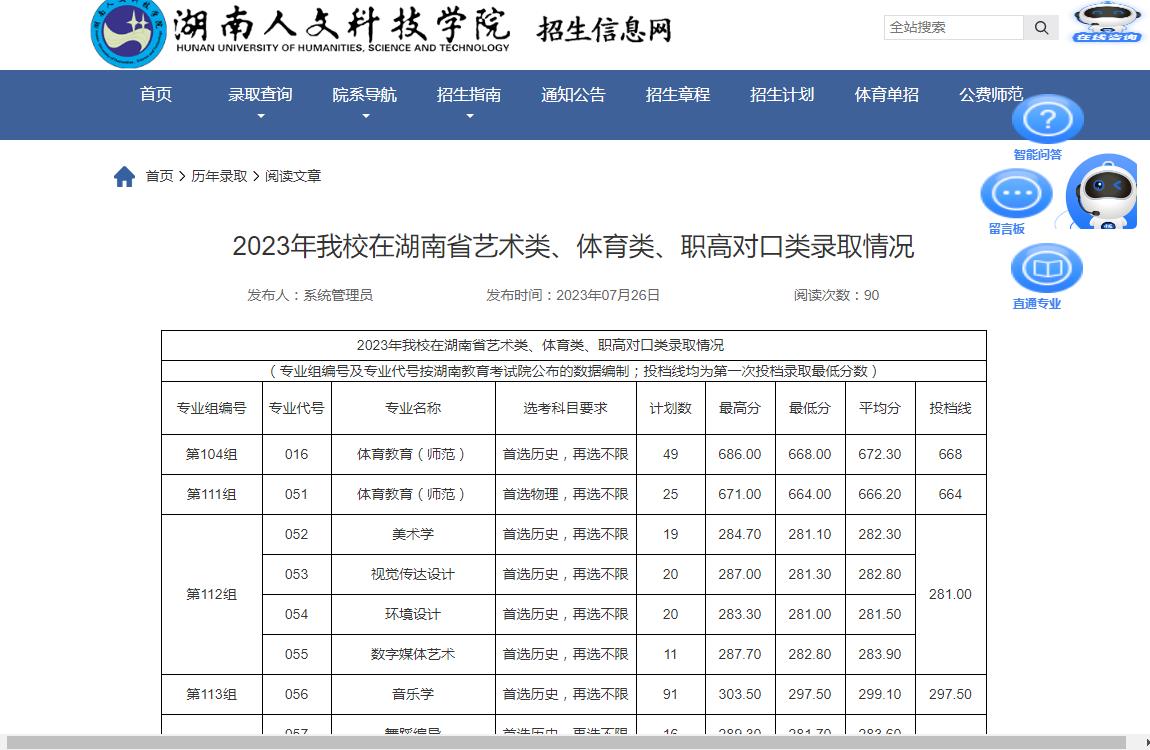Click the 686.00 highest score cell

tap(739, 455)
